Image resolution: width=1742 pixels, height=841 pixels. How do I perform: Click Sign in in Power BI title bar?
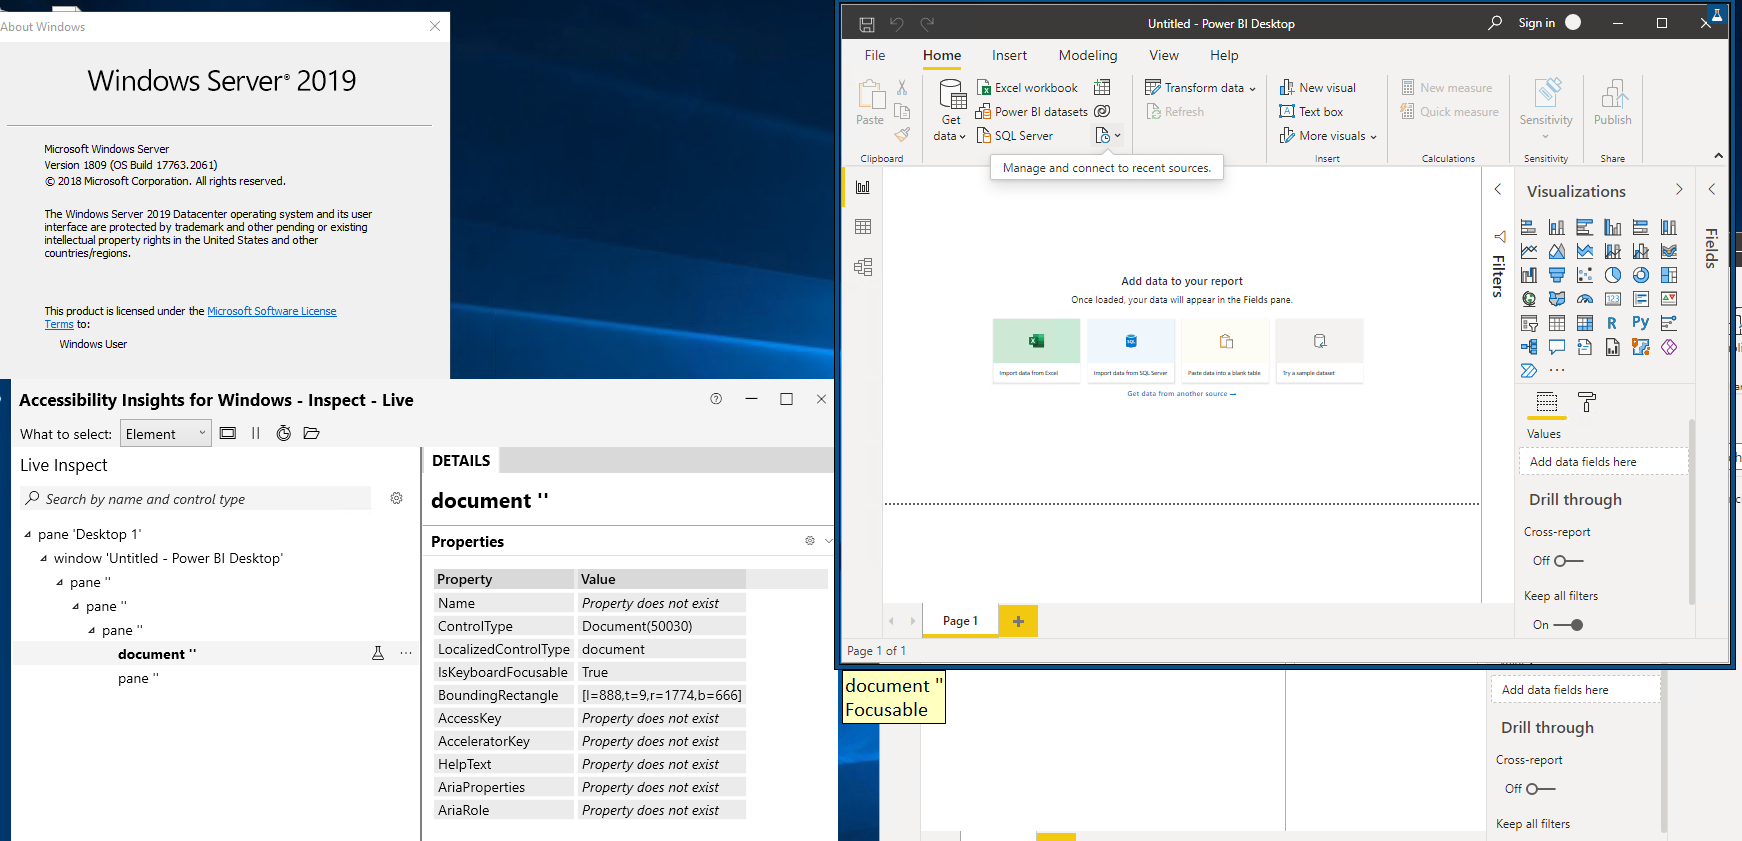point(1536,23)
